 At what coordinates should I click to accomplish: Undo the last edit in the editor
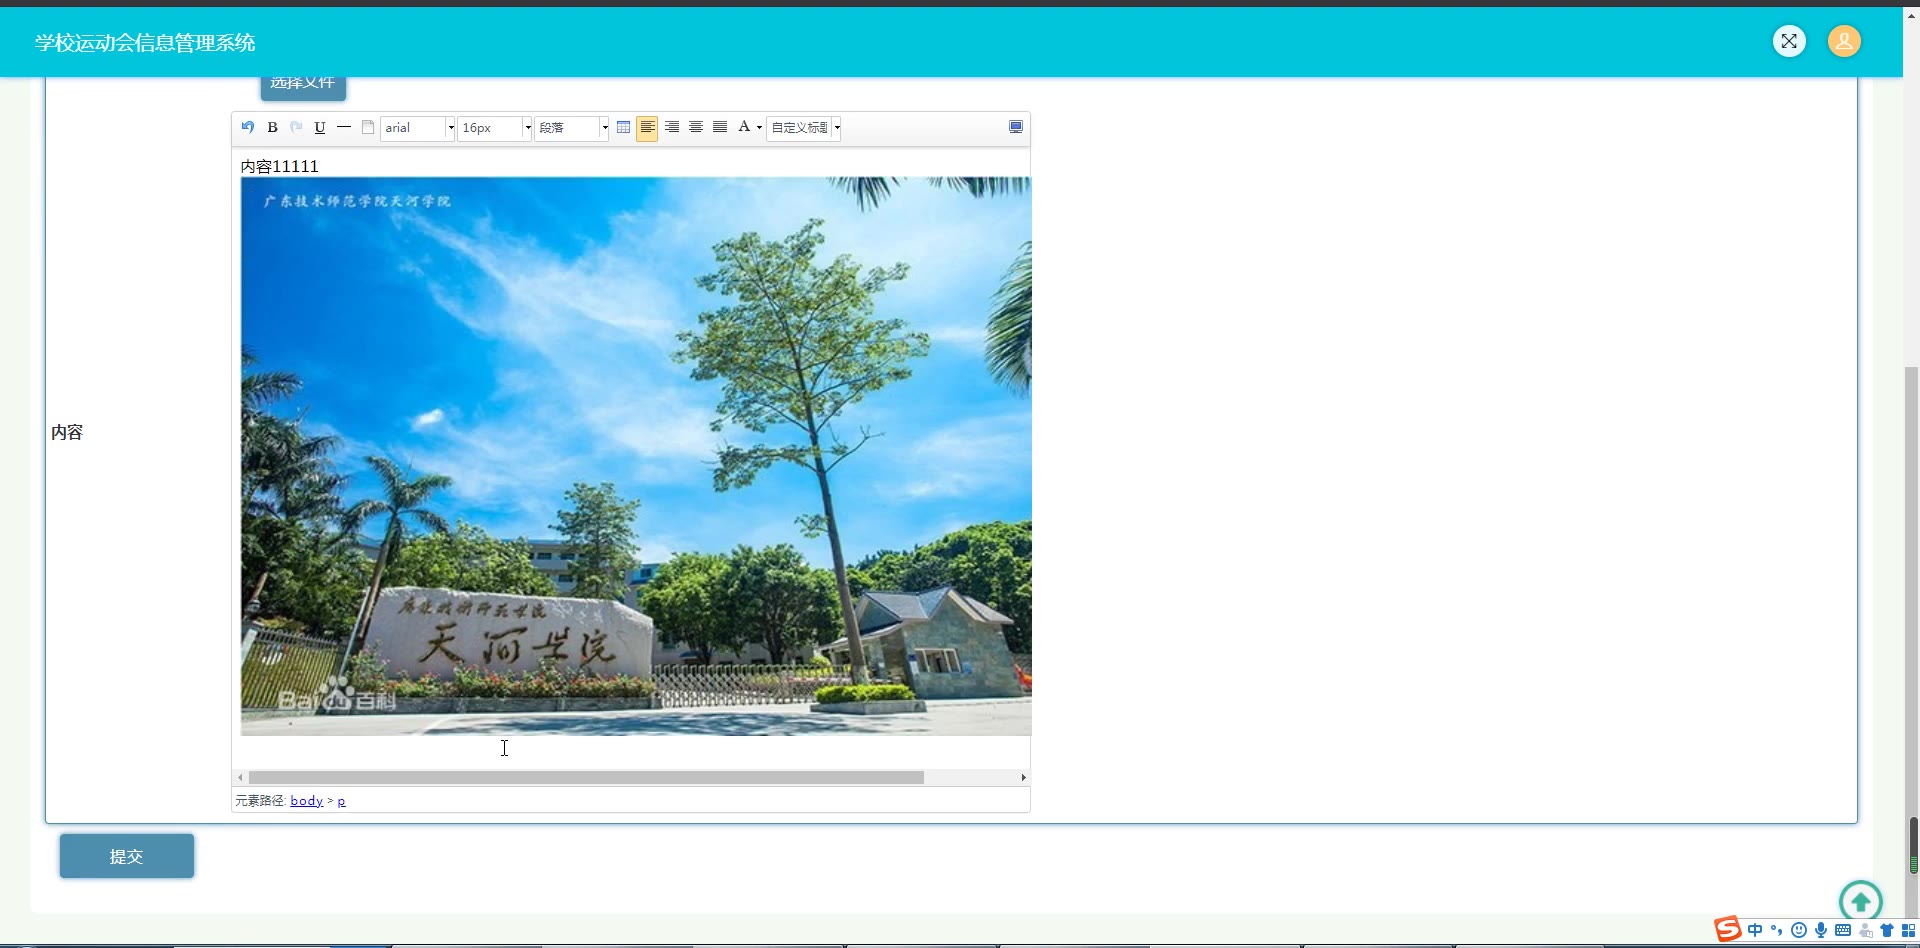pyautogui.click(x=248, y=127)
